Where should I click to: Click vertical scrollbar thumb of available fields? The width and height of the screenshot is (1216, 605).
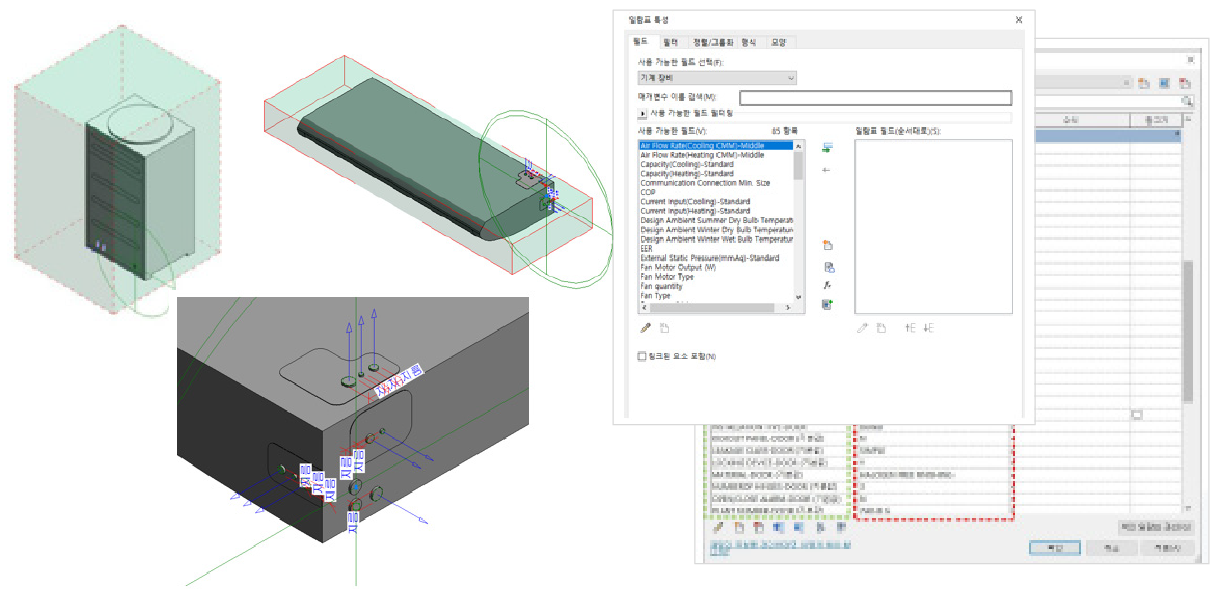tap(798, 165)
